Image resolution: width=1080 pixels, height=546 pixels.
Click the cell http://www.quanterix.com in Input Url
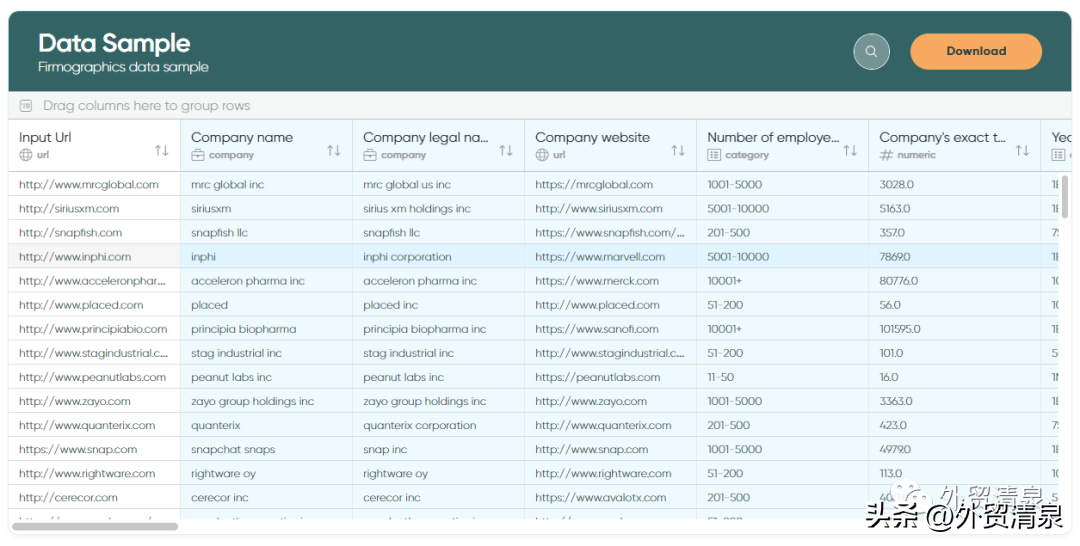[x=94, y=426]
